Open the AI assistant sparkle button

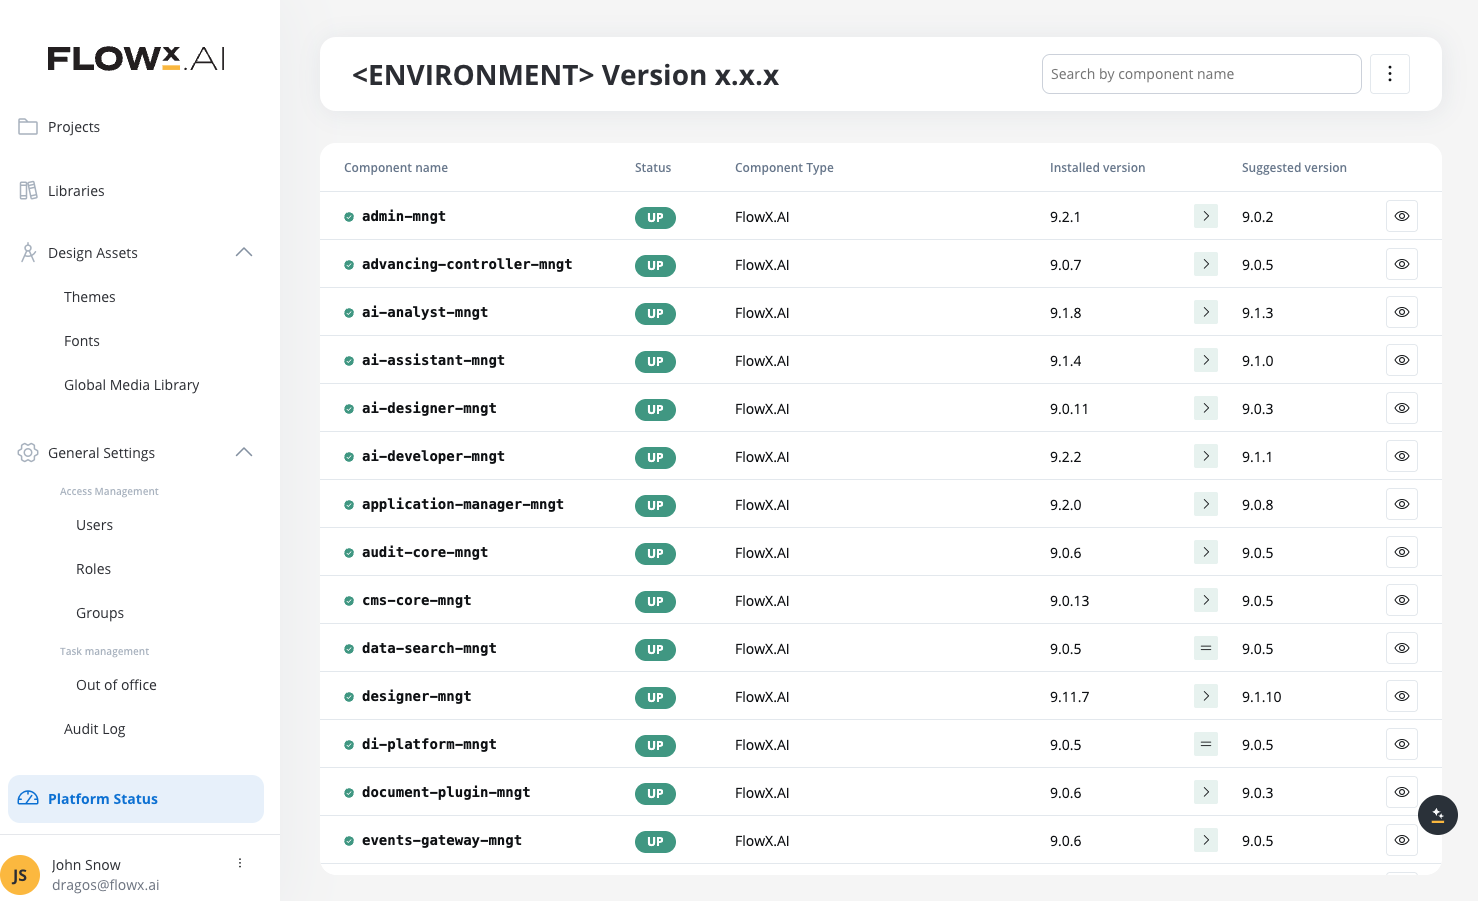click(1438, 815)
